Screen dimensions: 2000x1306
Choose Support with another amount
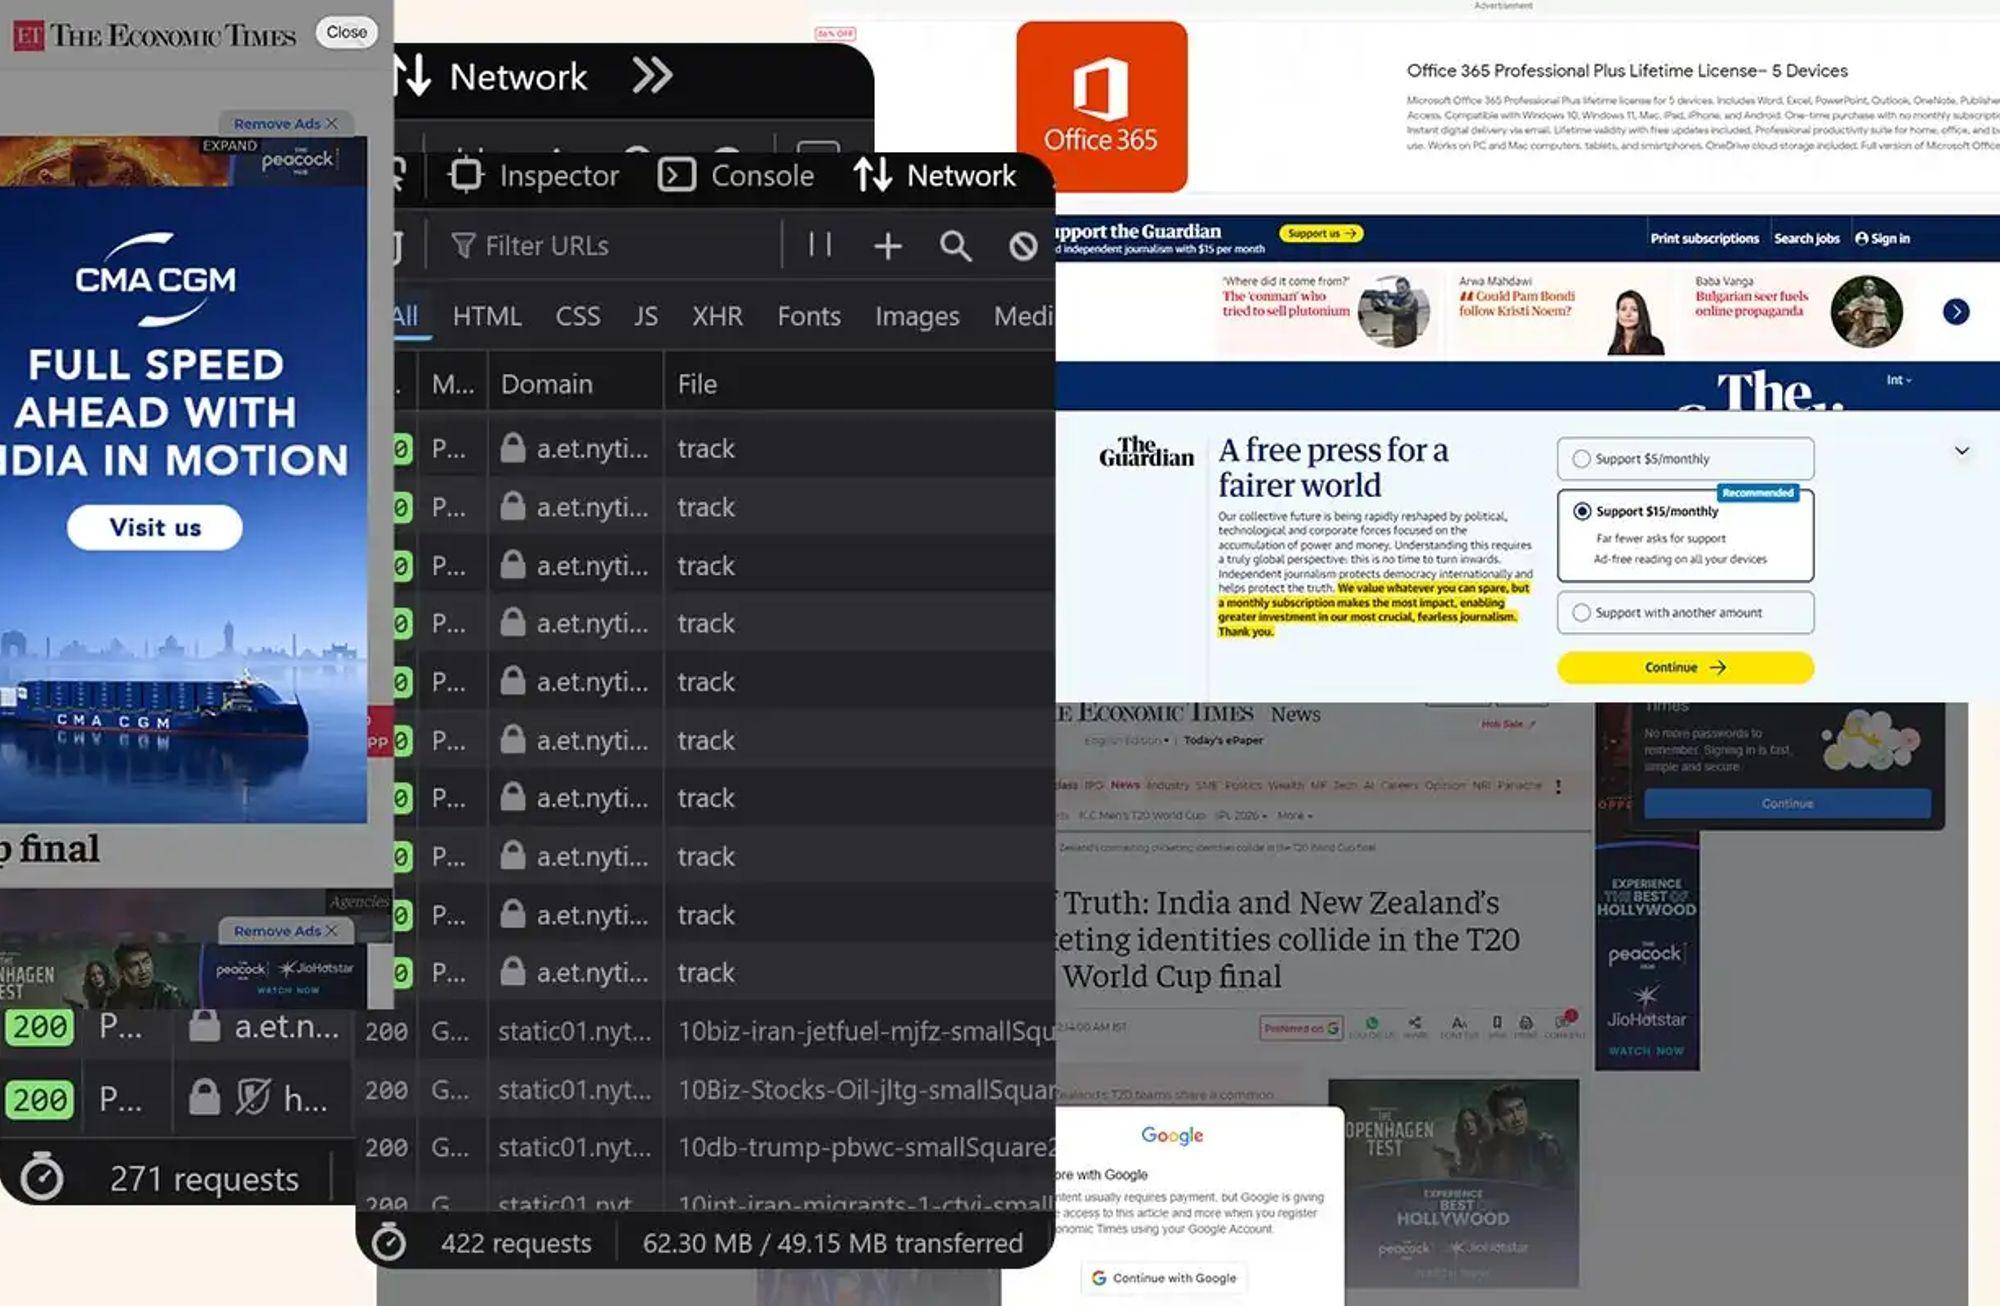[x=1685, y=612]
